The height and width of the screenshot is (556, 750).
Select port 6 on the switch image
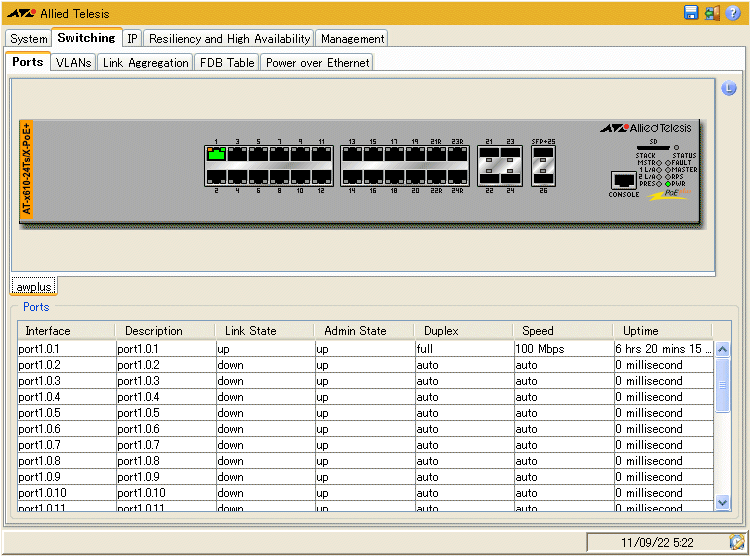(x=258, y=178)
